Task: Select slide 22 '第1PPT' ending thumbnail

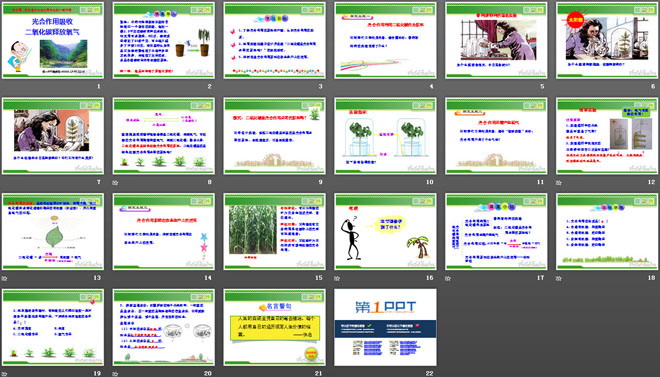Action: pyautogui.click(x=386, y=327)
